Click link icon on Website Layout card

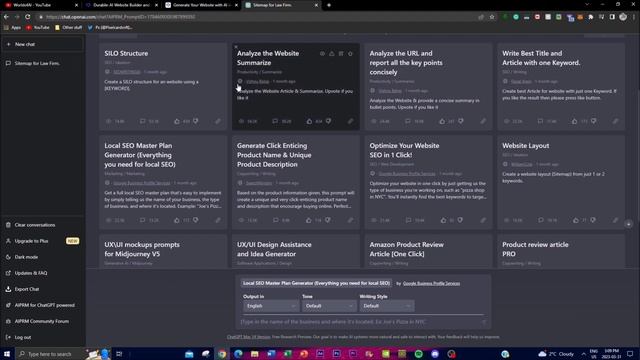pos(616,220)
